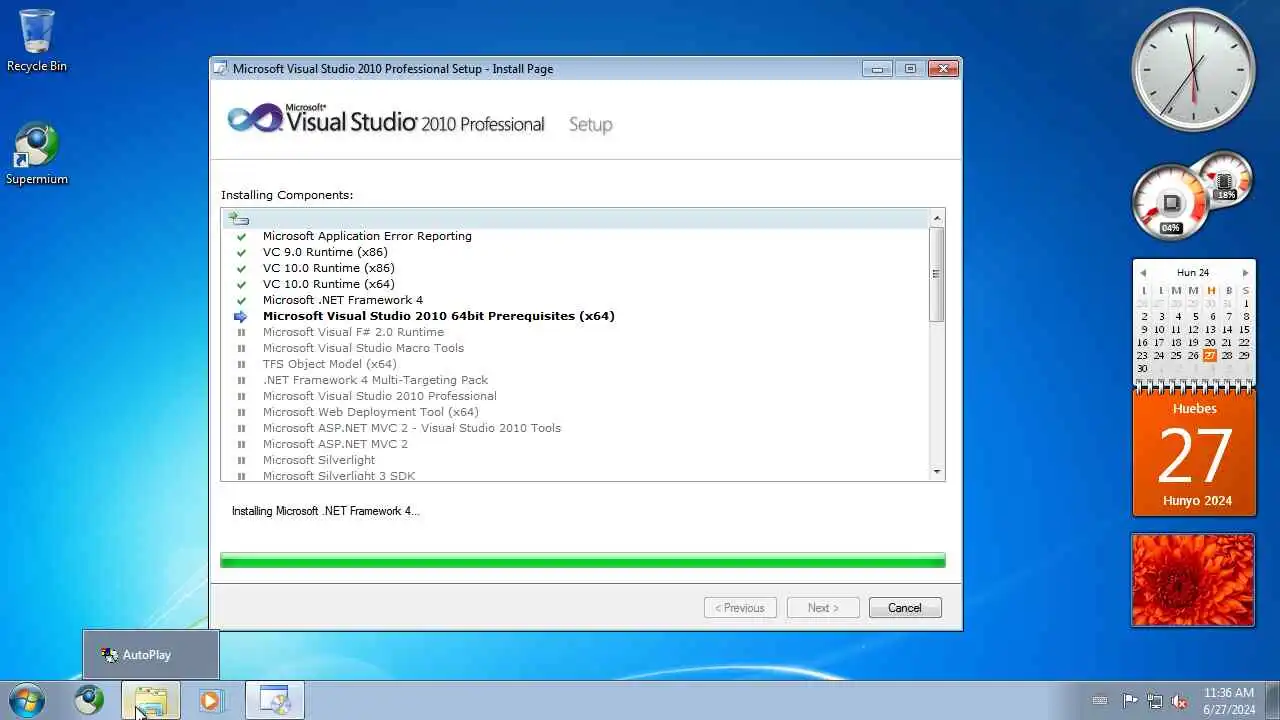Click the muted volume tray icon
The image size is (1280, 720).
point(1180,701)
